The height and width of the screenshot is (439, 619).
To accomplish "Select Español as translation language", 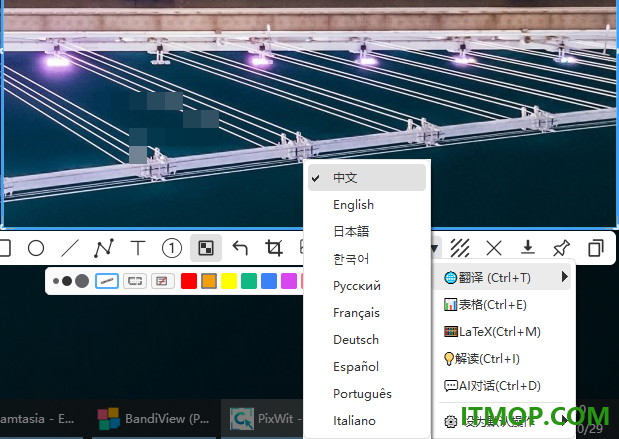I will coord(367,367).
